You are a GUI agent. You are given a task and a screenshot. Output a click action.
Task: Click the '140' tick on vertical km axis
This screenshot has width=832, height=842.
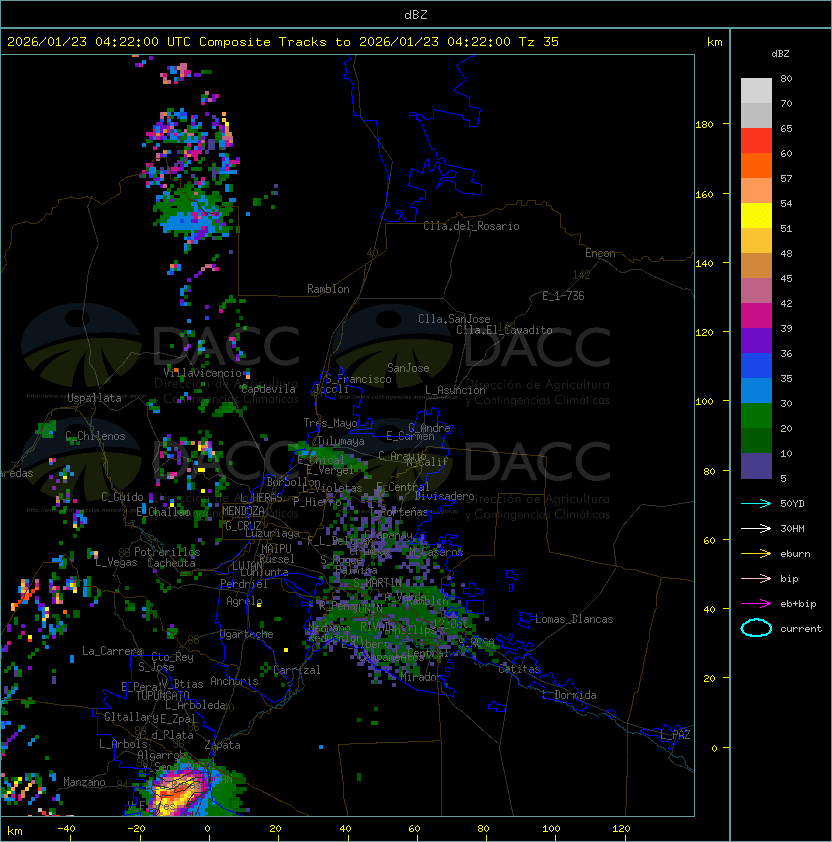click(704, 264)
